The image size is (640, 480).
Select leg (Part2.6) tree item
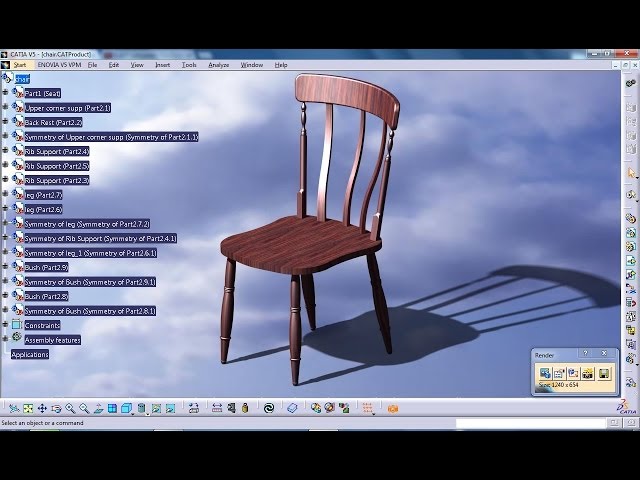[x=43, y=209]
